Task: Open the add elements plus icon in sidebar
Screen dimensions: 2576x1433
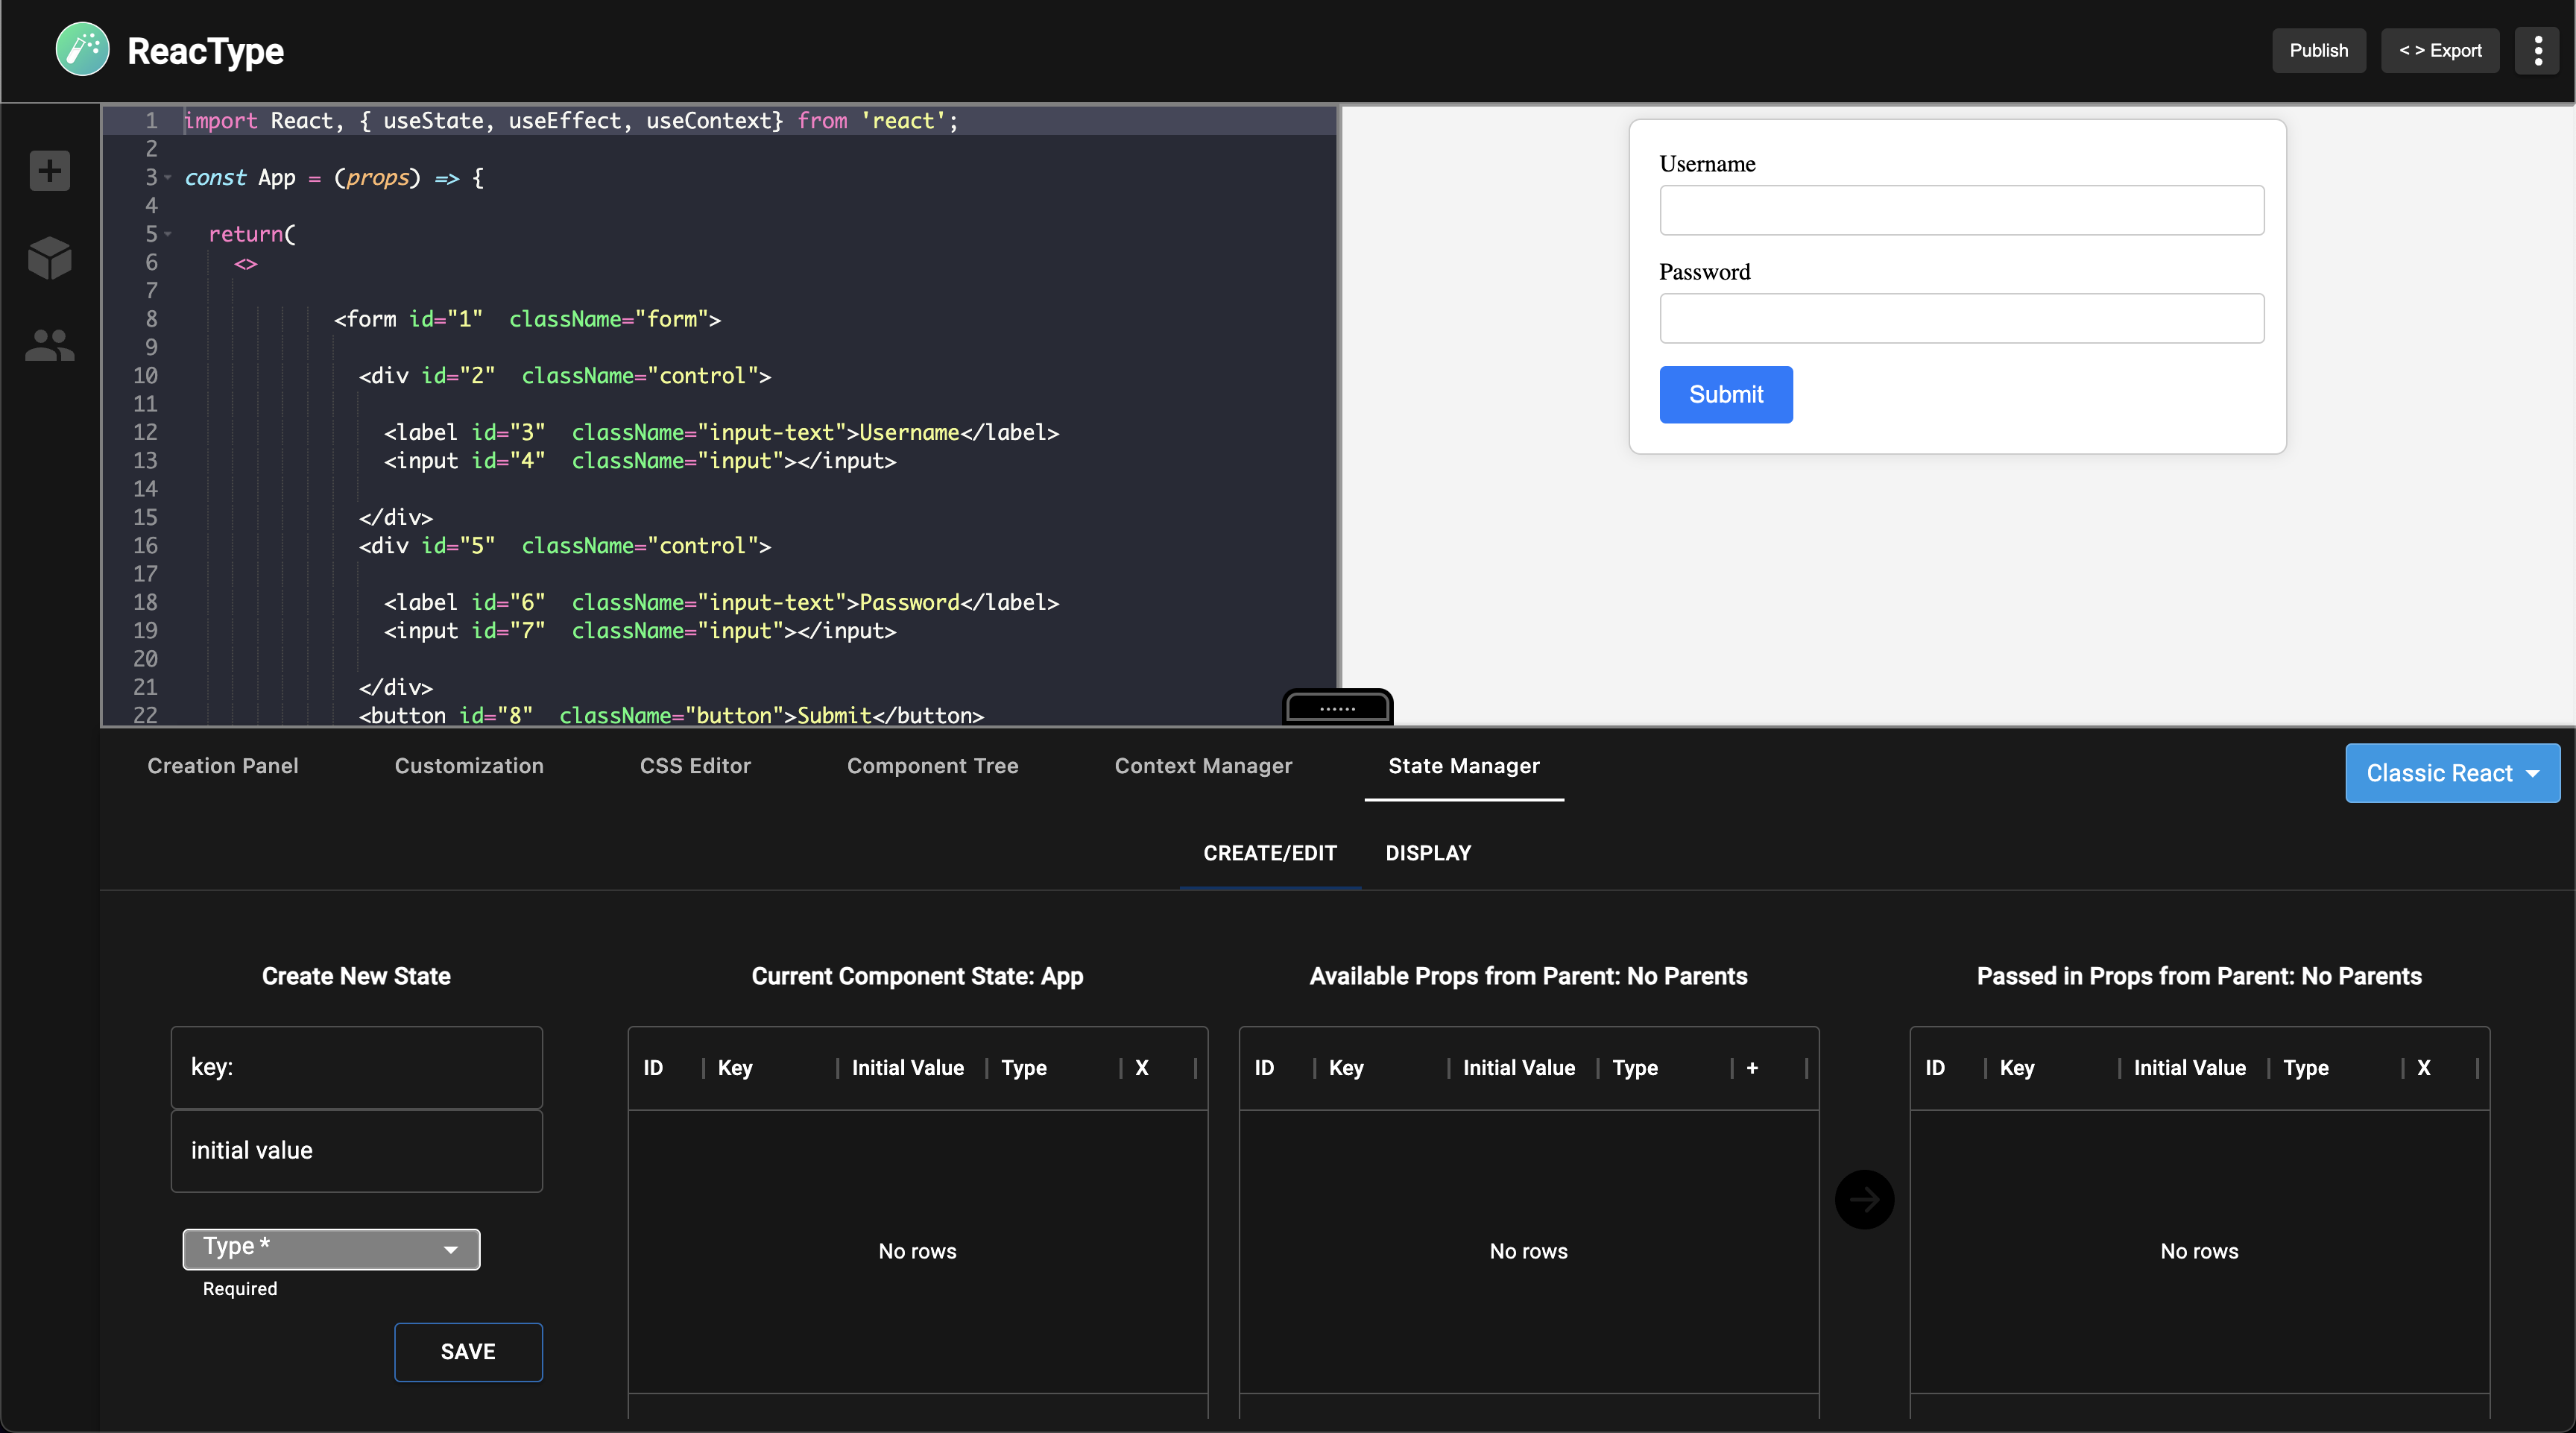Action: point(49,170)
